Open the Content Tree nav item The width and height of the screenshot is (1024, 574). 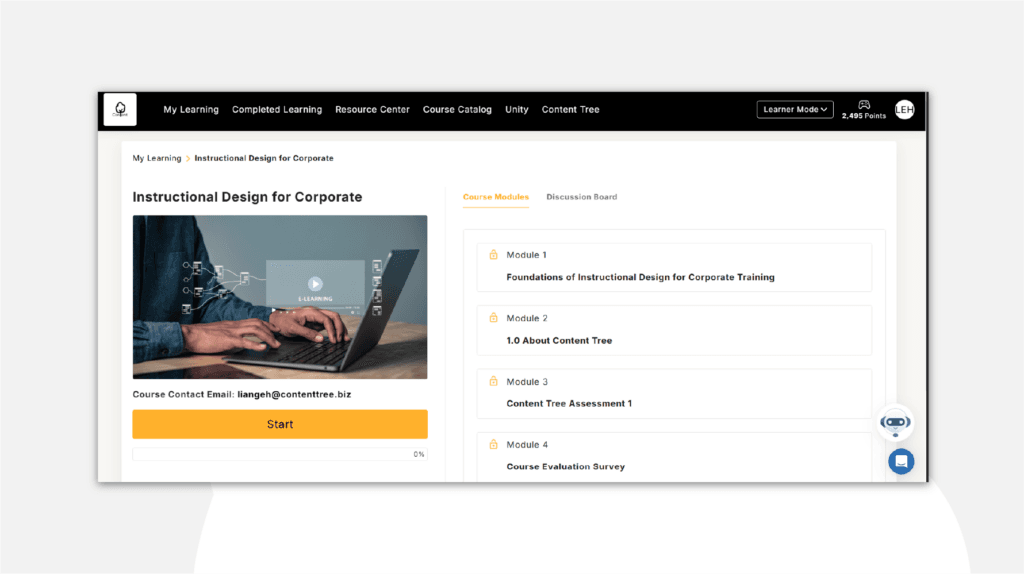(x=570, y=110)
